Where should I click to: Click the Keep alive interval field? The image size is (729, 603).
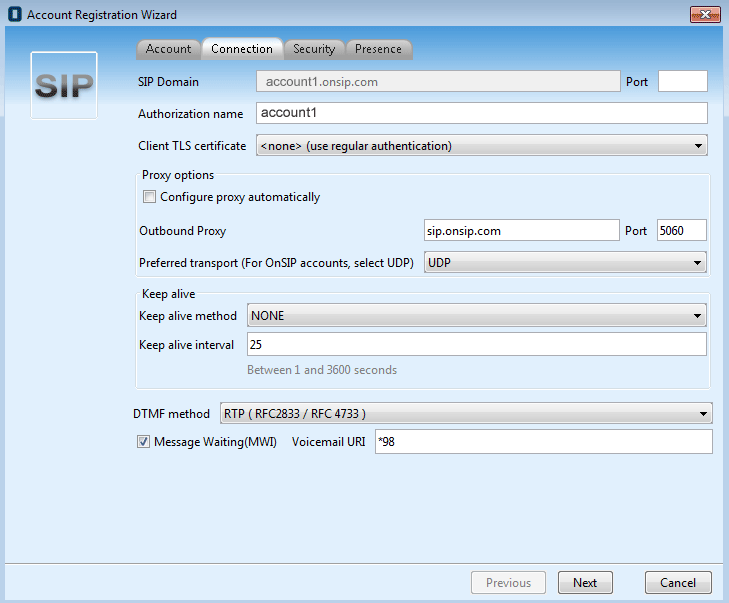coord(477,344)
